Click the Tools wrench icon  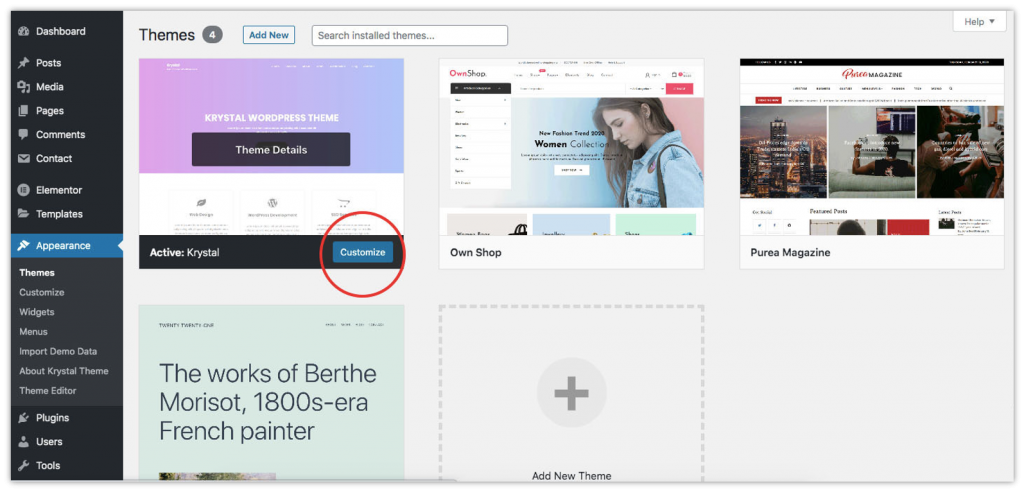[24, 465]
